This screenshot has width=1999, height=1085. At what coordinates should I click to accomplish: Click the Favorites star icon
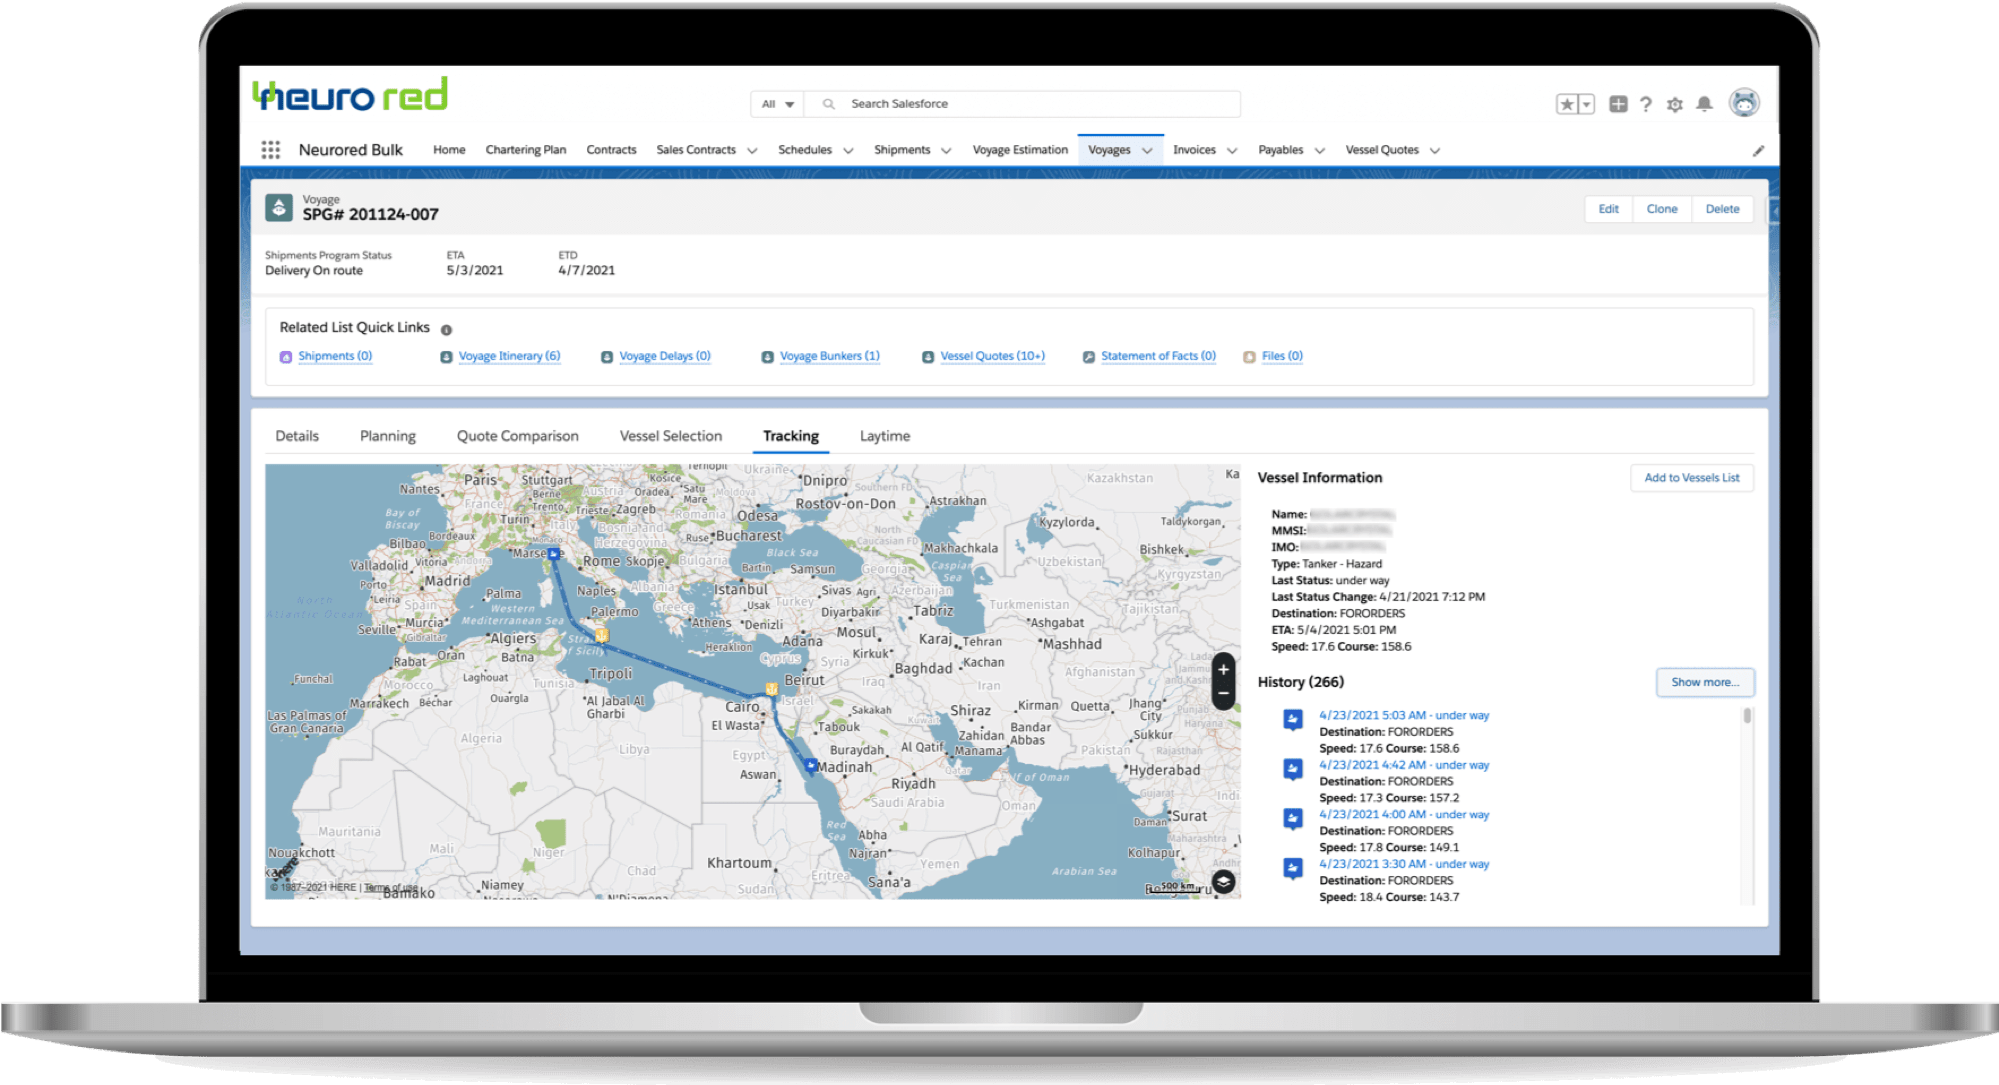point(1567,104)
